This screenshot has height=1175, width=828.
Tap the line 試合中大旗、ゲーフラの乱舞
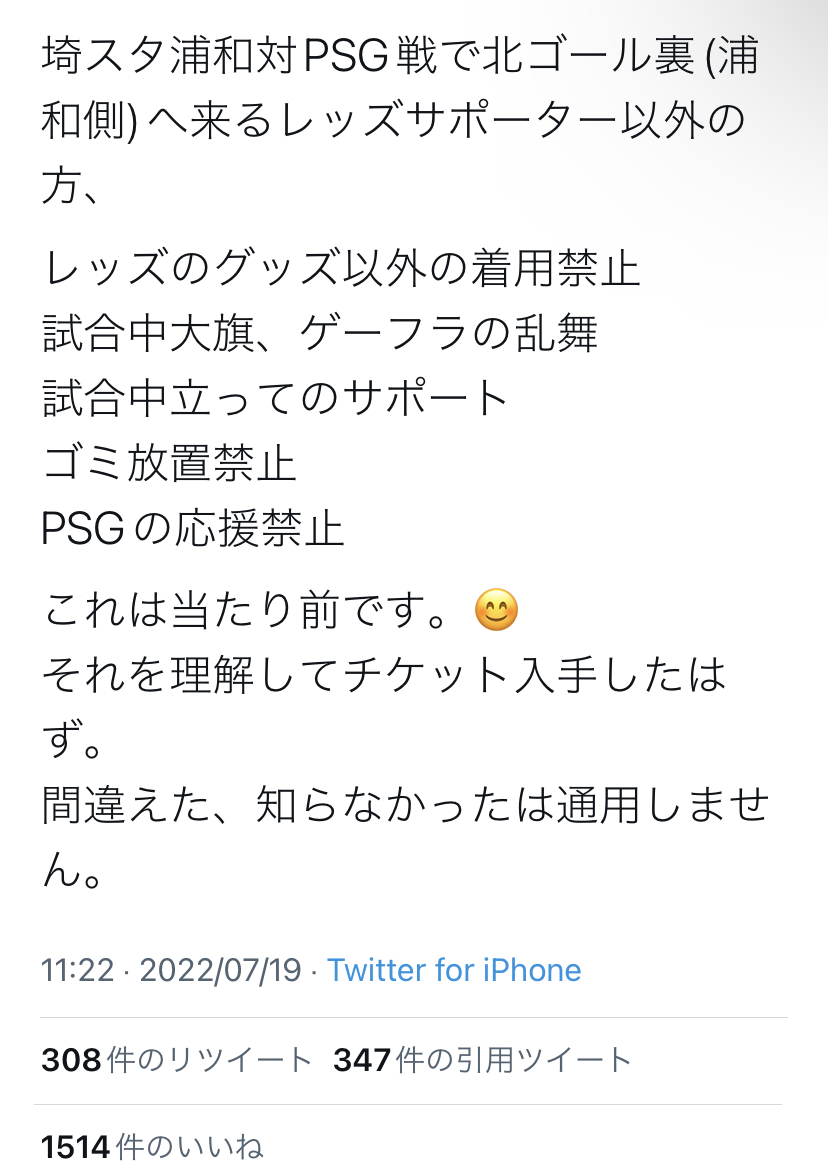320,333
